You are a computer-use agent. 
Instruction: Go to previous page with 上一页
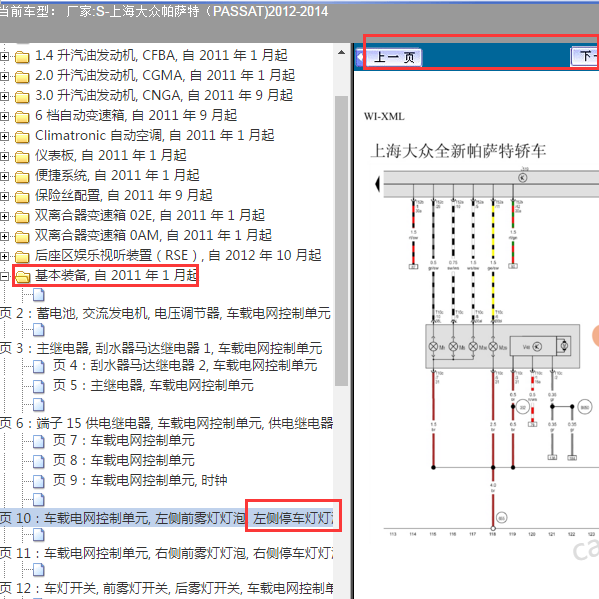[394, 58]
